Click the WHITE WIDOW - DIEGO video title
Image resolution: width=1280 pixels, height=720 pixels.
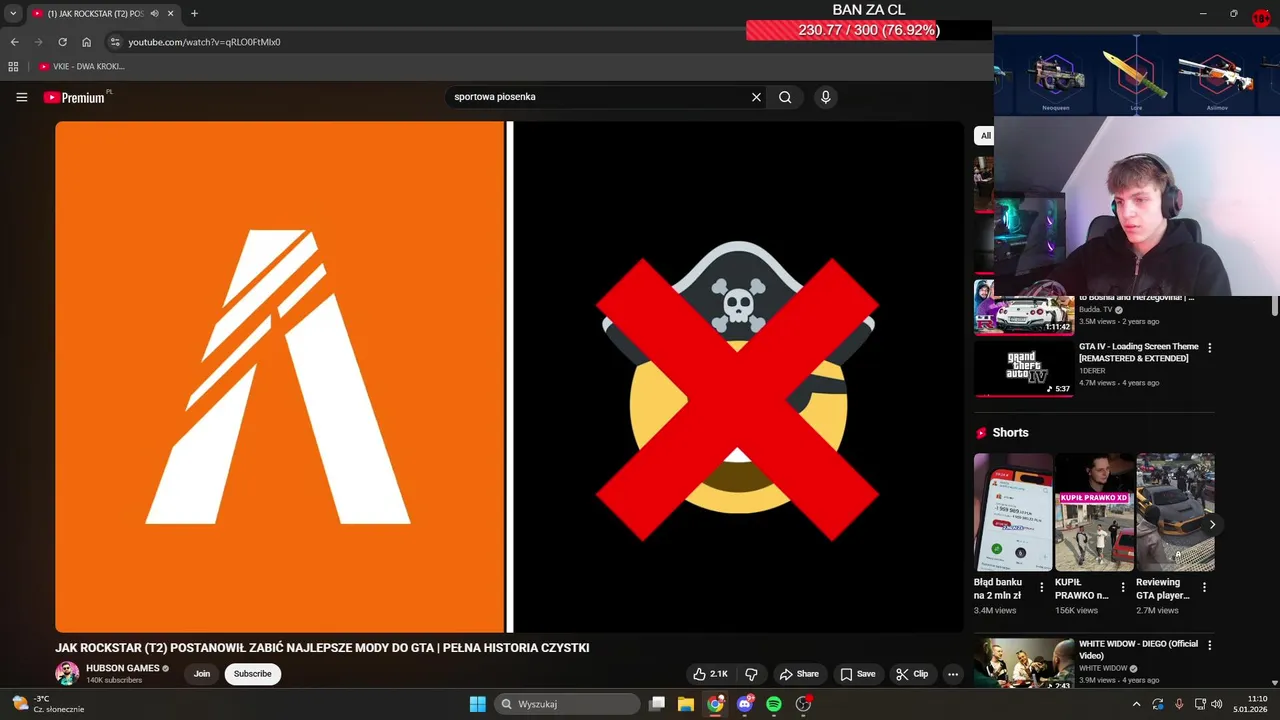coord(1138,650)
